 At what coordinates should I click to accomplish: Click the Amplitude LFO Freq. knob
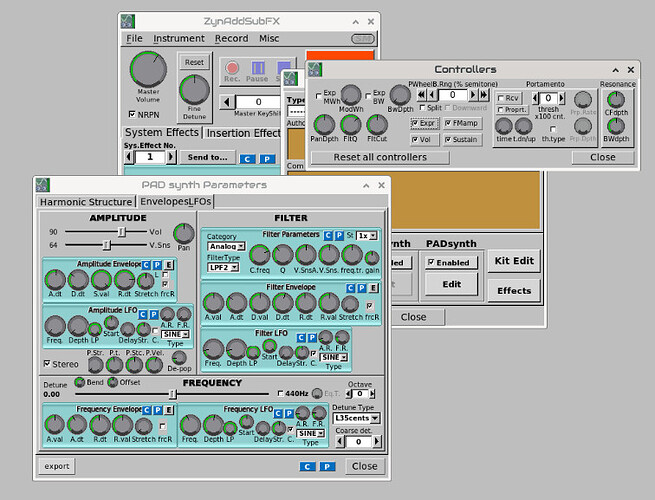tap(55, 326)
